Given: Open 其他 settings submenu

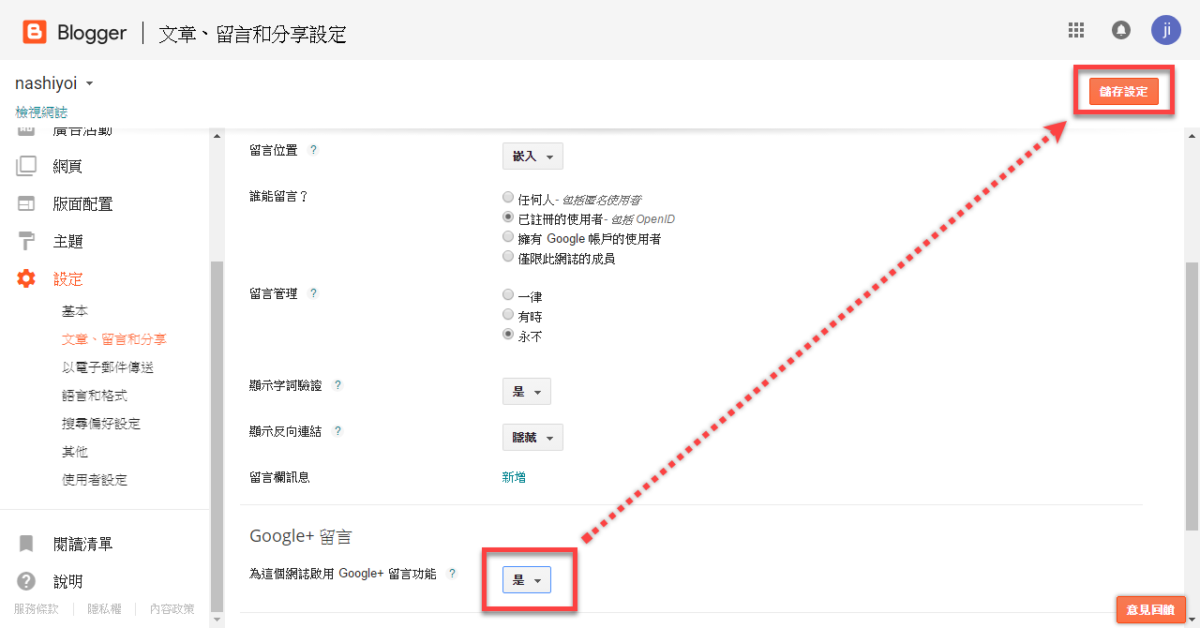Looking at the screenshot, I should (75, 452).
